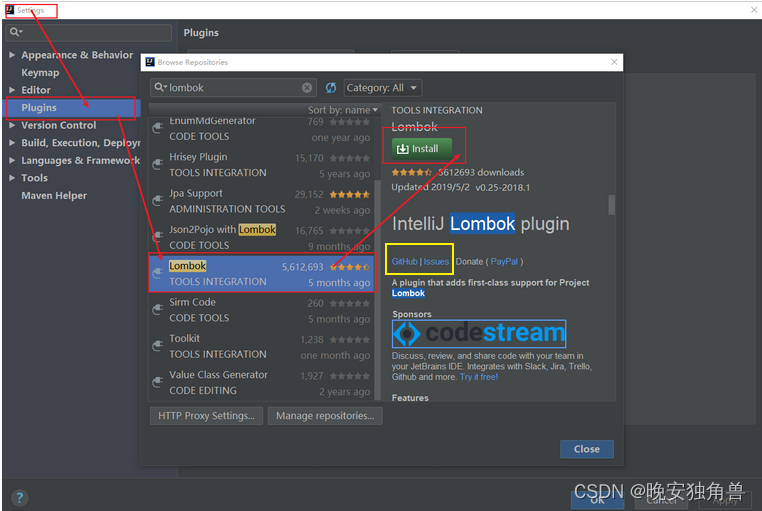Select the Lombok plugin row
The width and height of the screenshot is (762, 511).
[262, 273]
